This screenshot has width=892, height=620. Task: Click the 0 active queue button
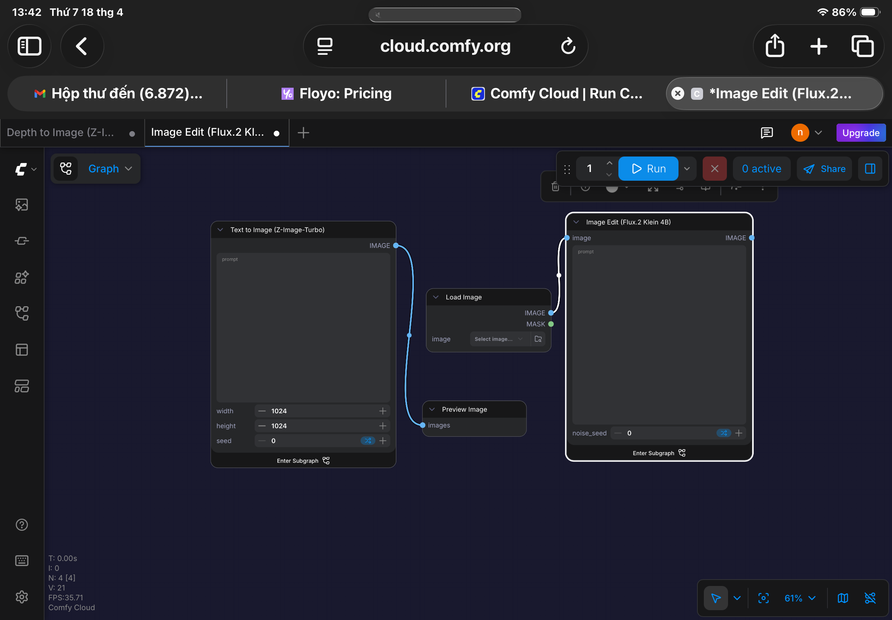[x=761, y=168]
